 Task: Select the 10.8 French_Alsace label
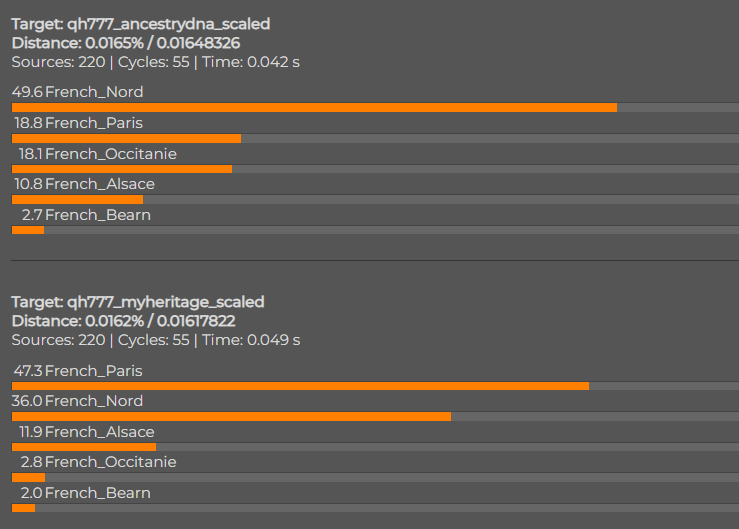84,184
